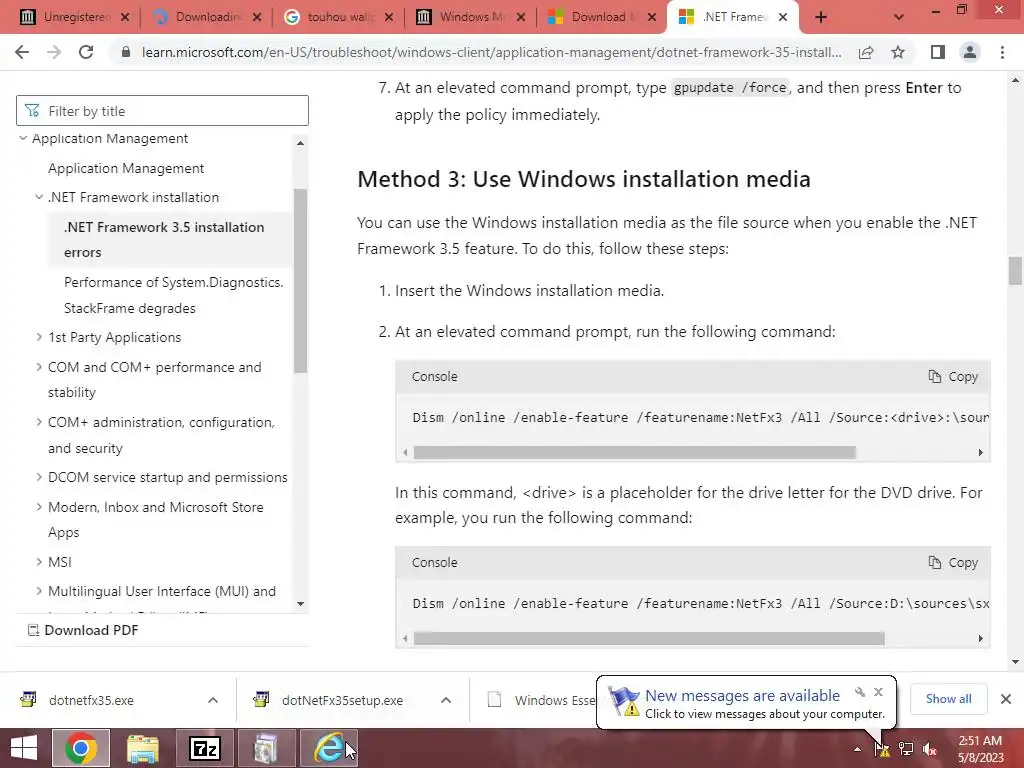Open File Explorer from taskbar

coord(143,748)
